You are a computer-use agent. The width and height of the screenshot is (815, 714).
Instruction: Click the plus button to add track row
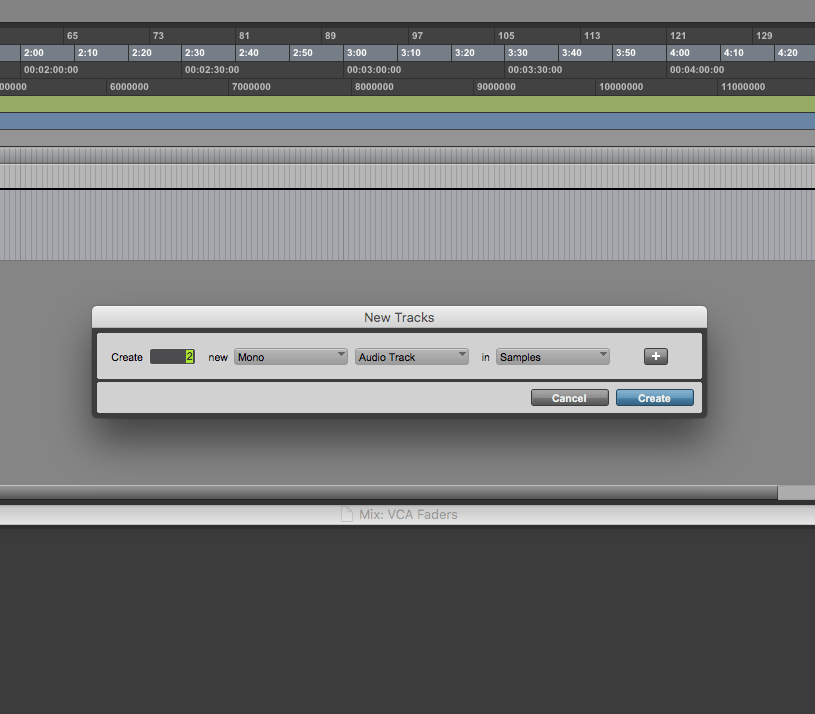[x=655, y=356]
